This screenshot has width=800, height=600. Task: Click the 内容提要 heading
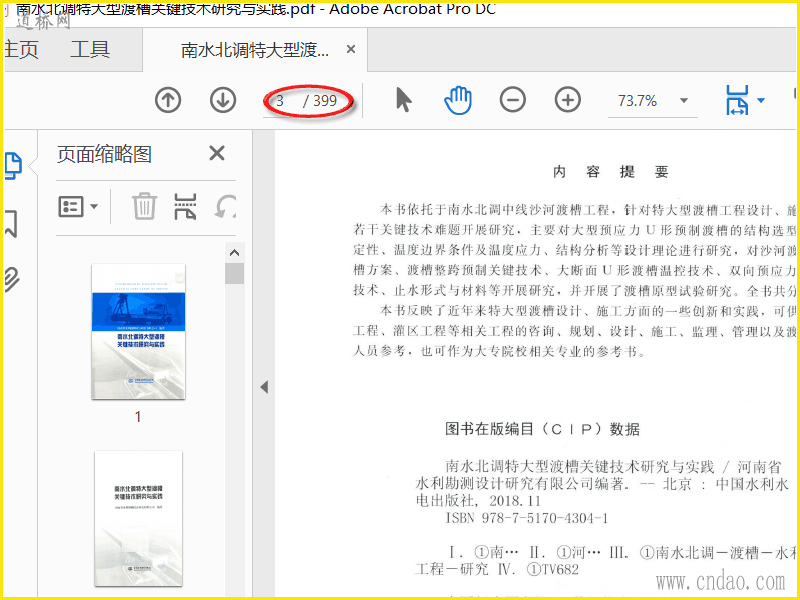click(611, 172)
